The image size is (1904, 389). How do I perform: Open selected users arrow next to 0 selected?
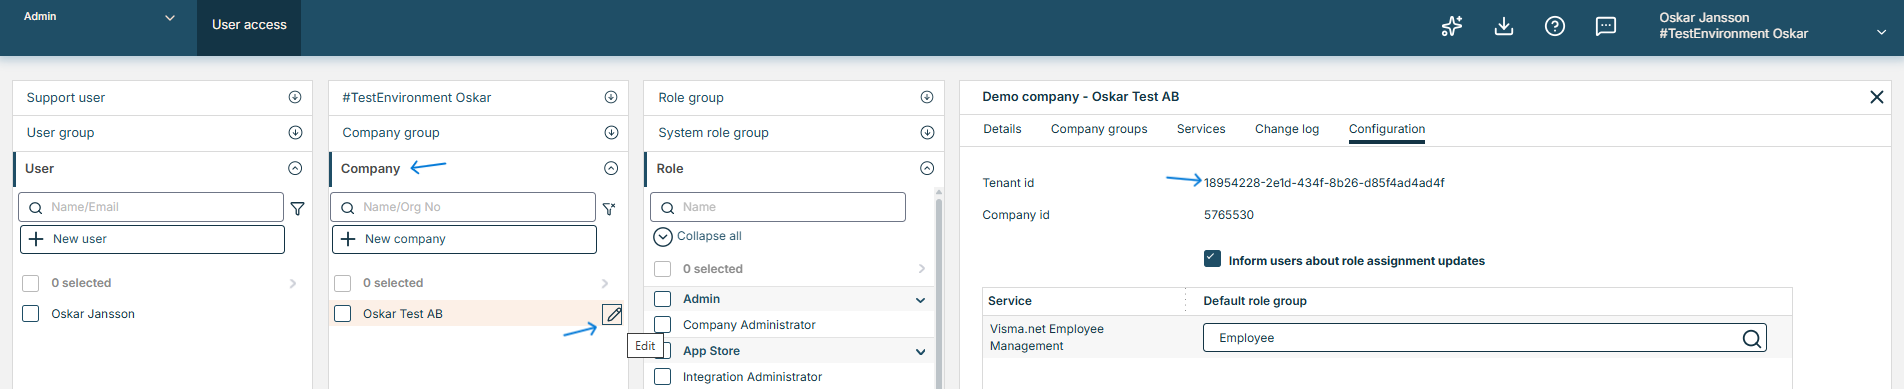[293, 283]
